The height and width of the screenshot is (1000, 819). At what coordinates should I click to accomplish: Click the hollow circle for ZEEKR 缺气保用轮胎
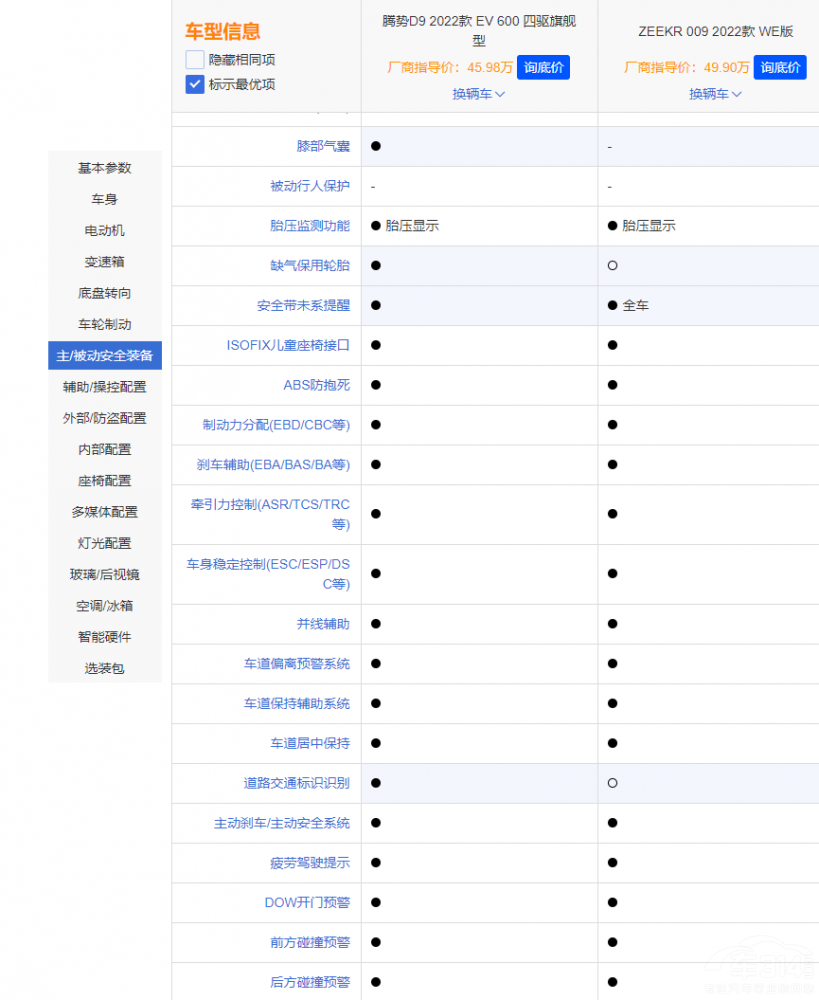click(612, 266)
